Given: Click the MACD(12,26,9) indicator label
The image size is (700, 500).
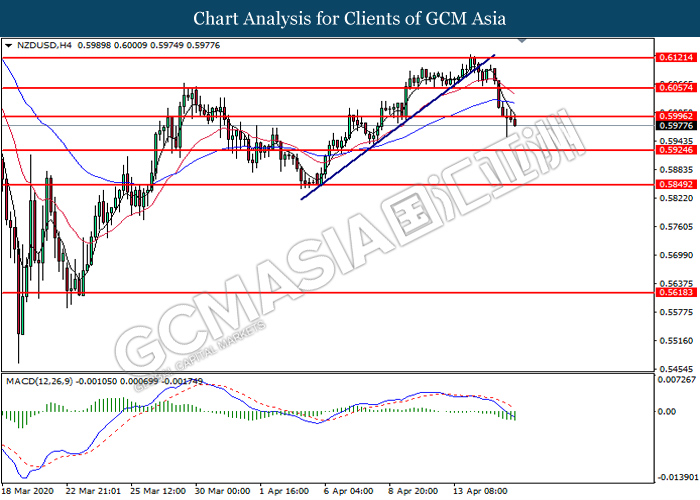Looking at the screenshot, I should [x=39, y=382].
